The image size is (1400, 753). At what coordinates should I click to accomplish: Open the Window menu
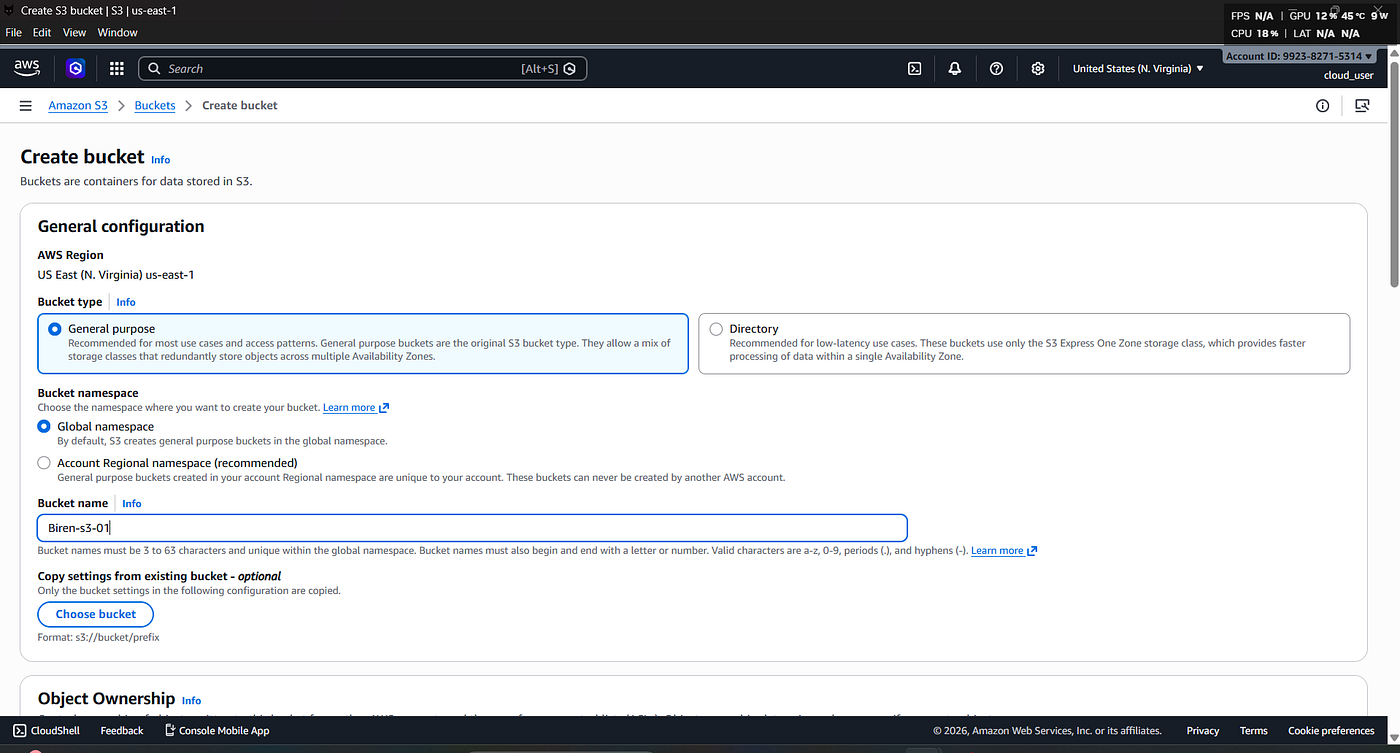pyautogui.click(x=117, y=32)
